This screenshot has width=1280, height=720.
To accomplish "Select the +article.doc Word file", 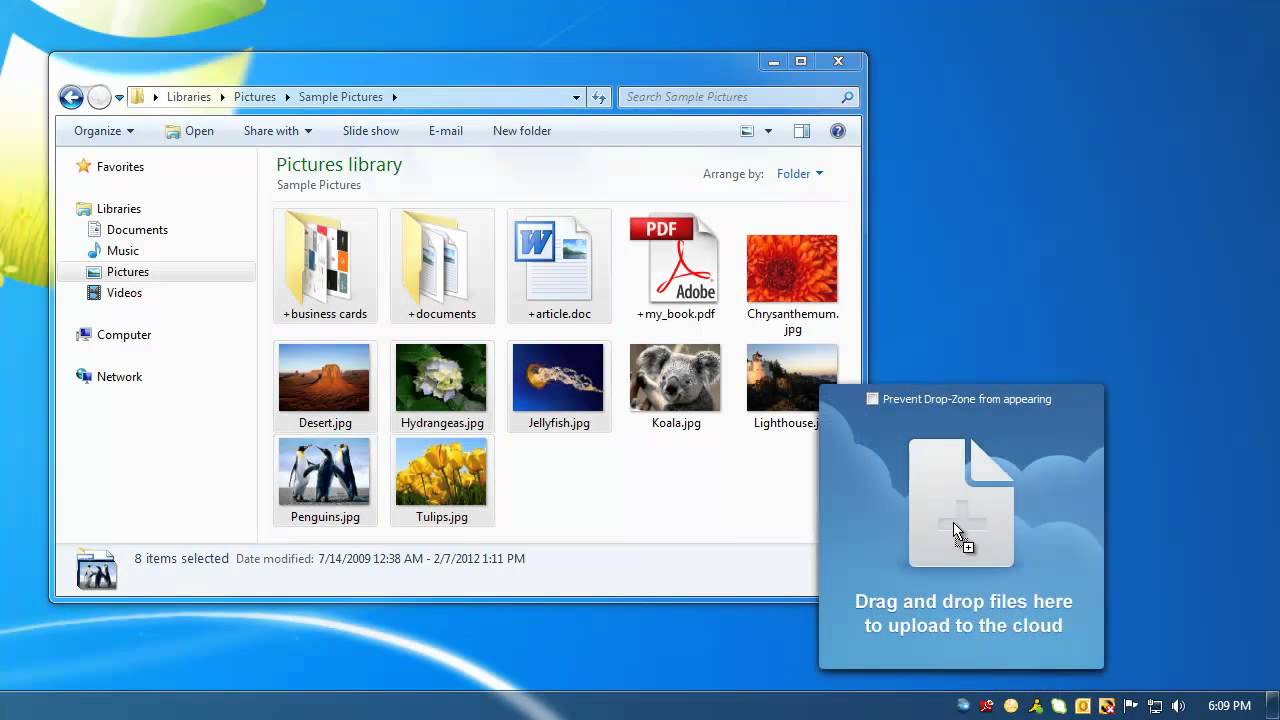I will pyautogui.click(x=559, y=266).
